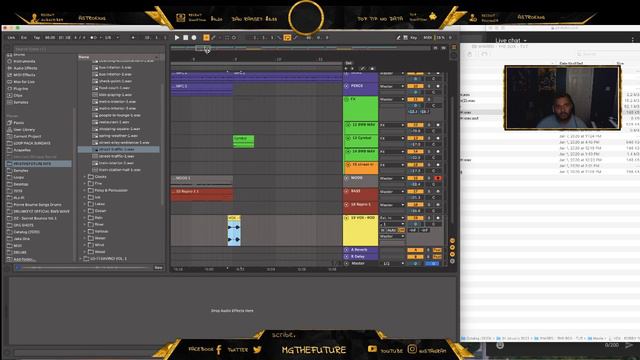640x360 pixels.
Task: Select spring-weather-1.wav sample file
Action: pyautogui.click(x=118, y=136)
